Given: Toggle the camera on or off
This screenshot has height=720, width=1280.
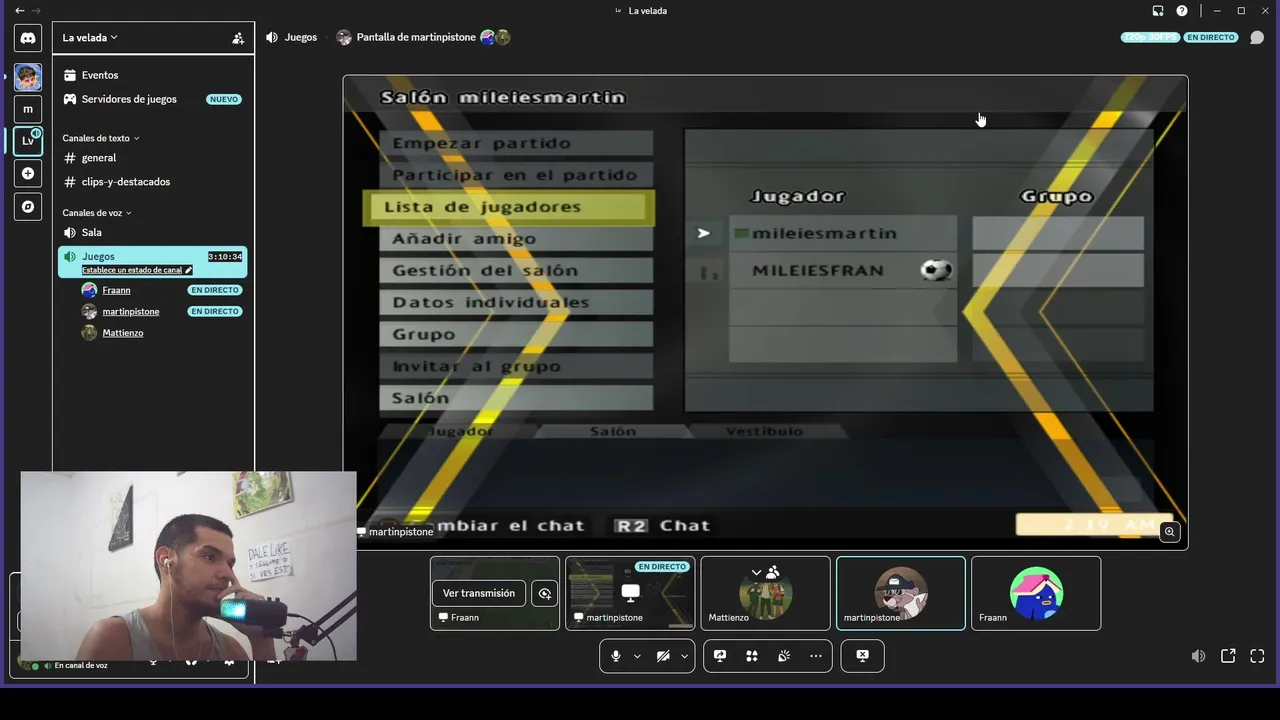Looking at the screenshot, I should pos(663,656).
